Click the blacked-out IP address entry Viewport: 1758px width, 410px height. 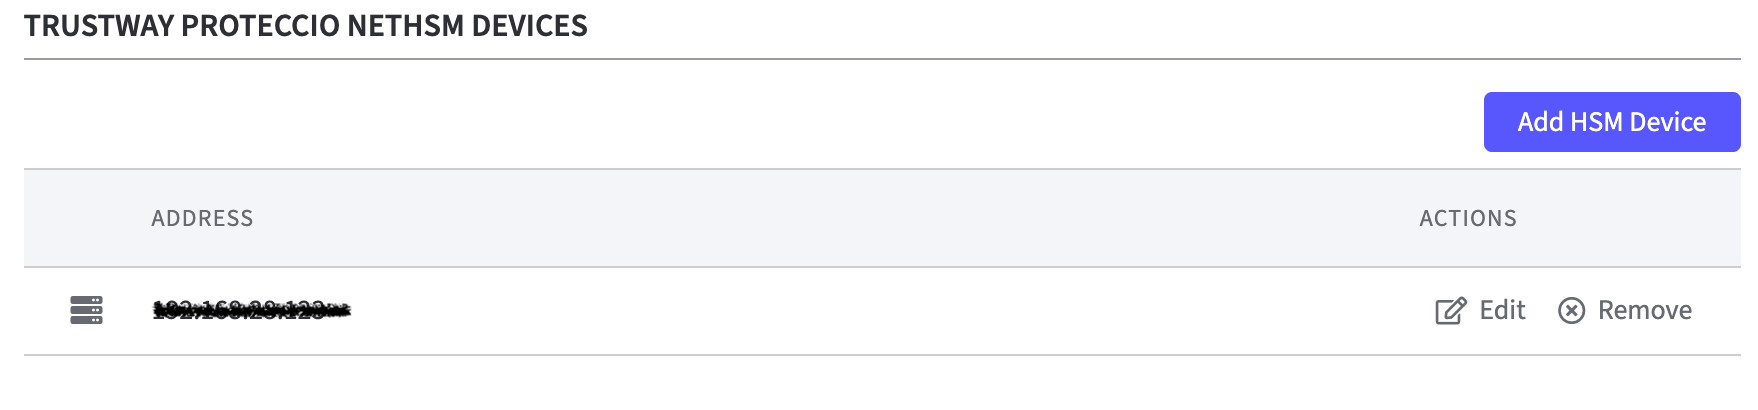pos(251,310)
